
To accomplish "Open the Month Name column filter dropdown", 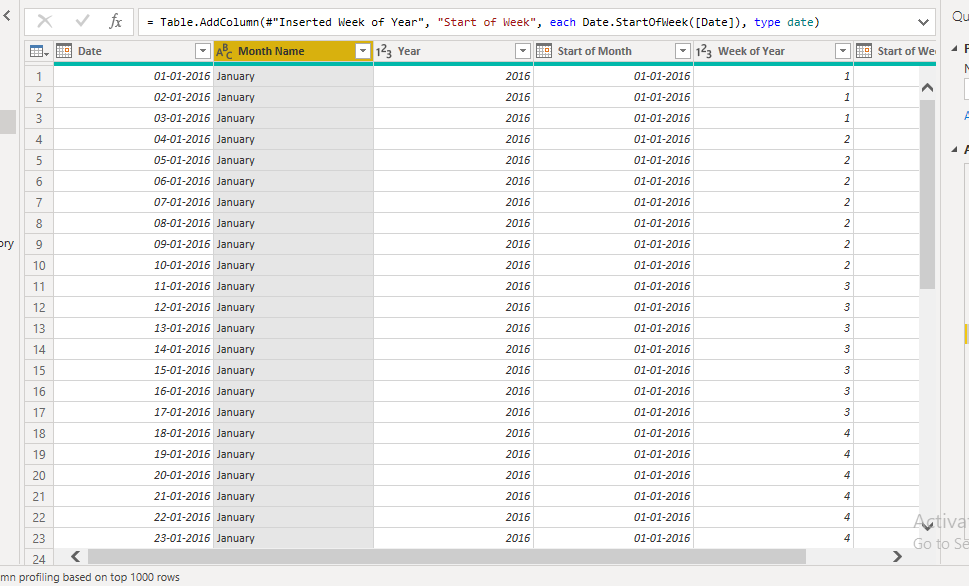I will coord(363,51).
